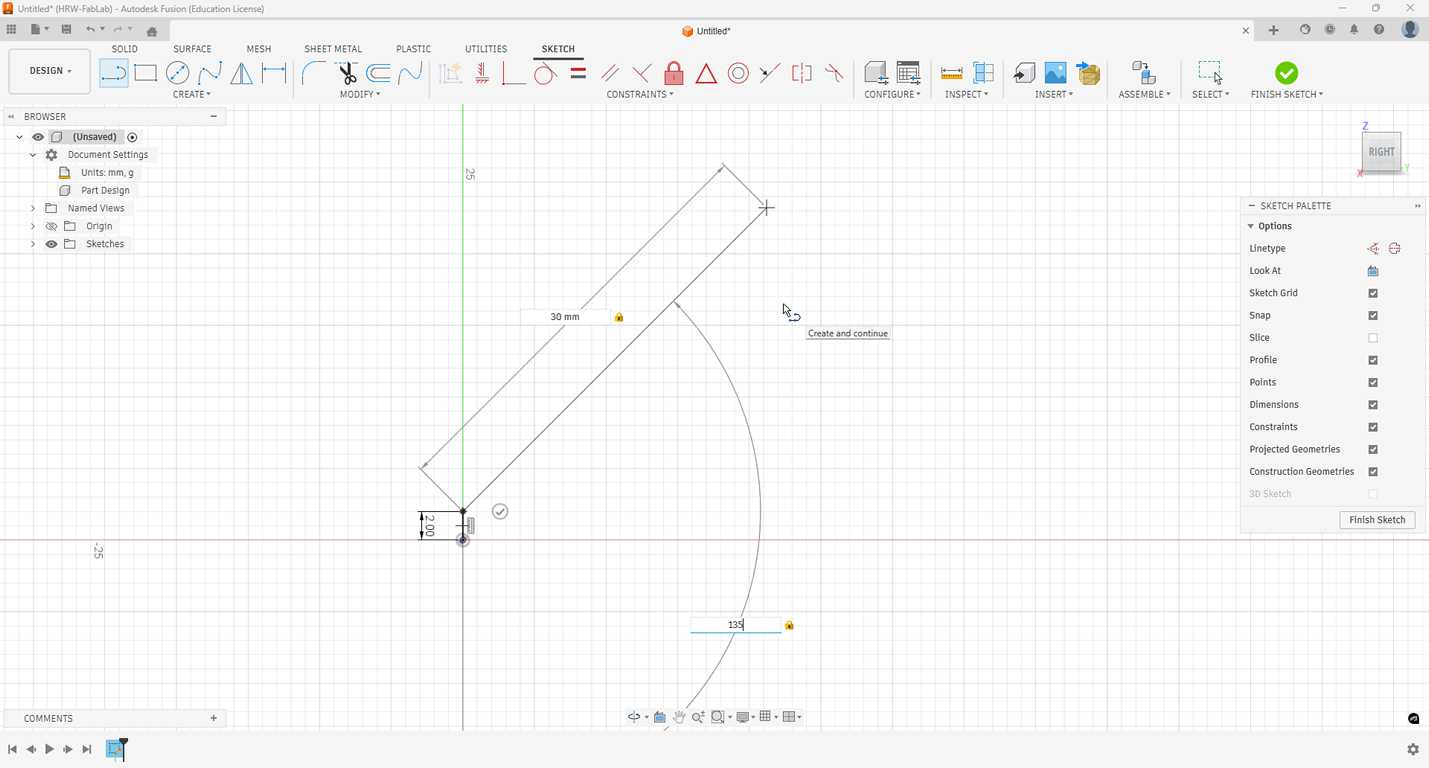Toggle the Projected Geometries checkbox
Image resolution: width=1429 pixels, height=768 pixels.
pyautogui.click(x=1373, y=449)
